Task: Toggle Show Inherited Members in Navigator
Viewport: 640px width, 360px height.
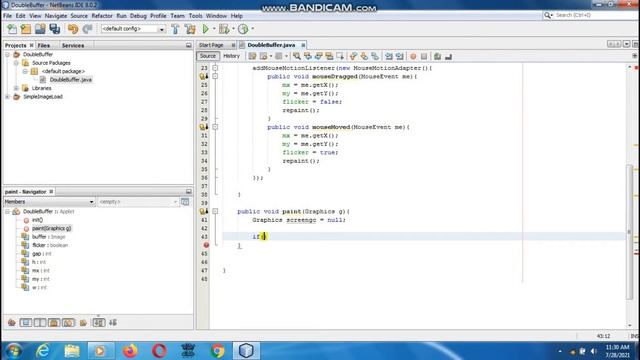Action: pyautogui.click(x=11, y=323)
